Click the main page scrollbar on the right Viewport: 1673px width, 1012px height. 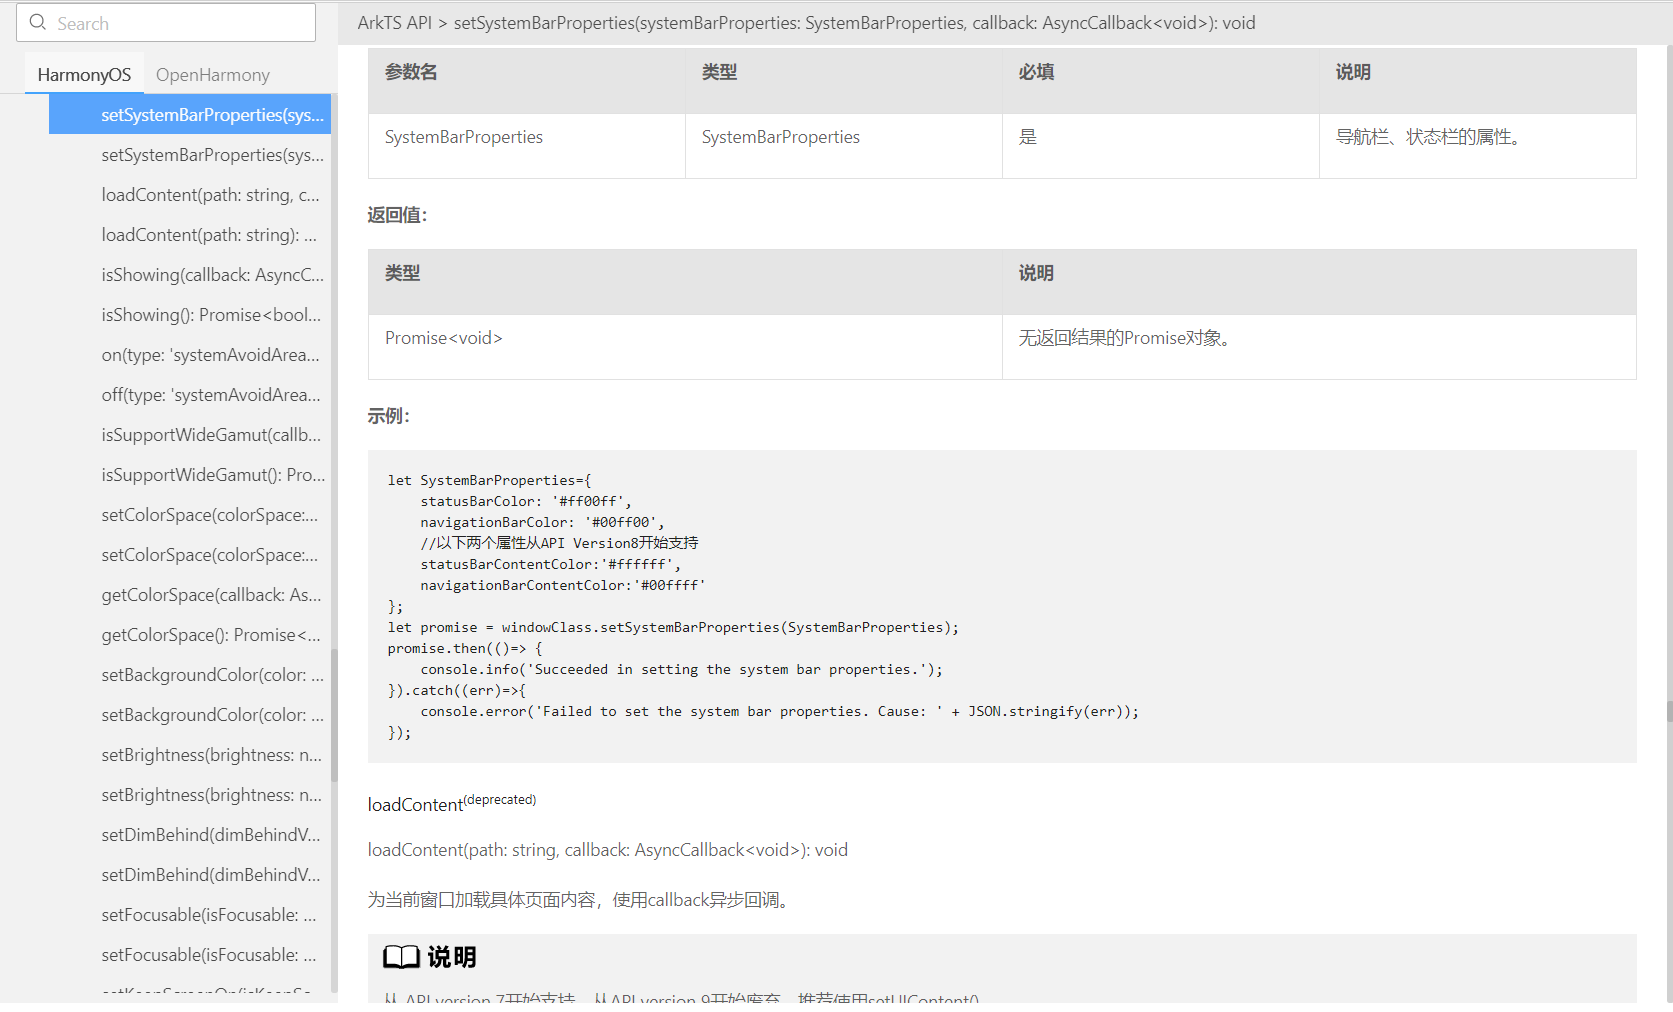pyautogui.click(x=1669, y=711)
